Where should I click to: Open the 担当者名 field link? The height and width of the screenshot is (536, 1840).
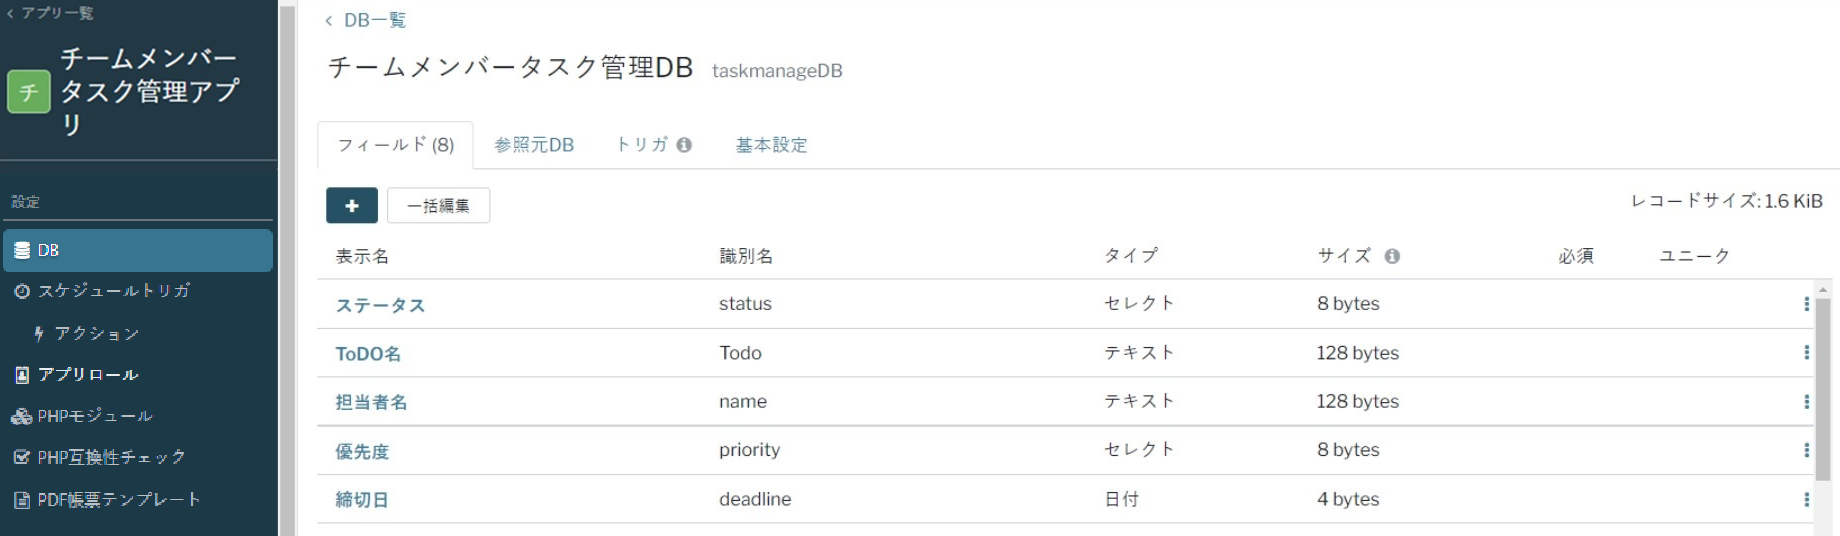coord(371,402)
